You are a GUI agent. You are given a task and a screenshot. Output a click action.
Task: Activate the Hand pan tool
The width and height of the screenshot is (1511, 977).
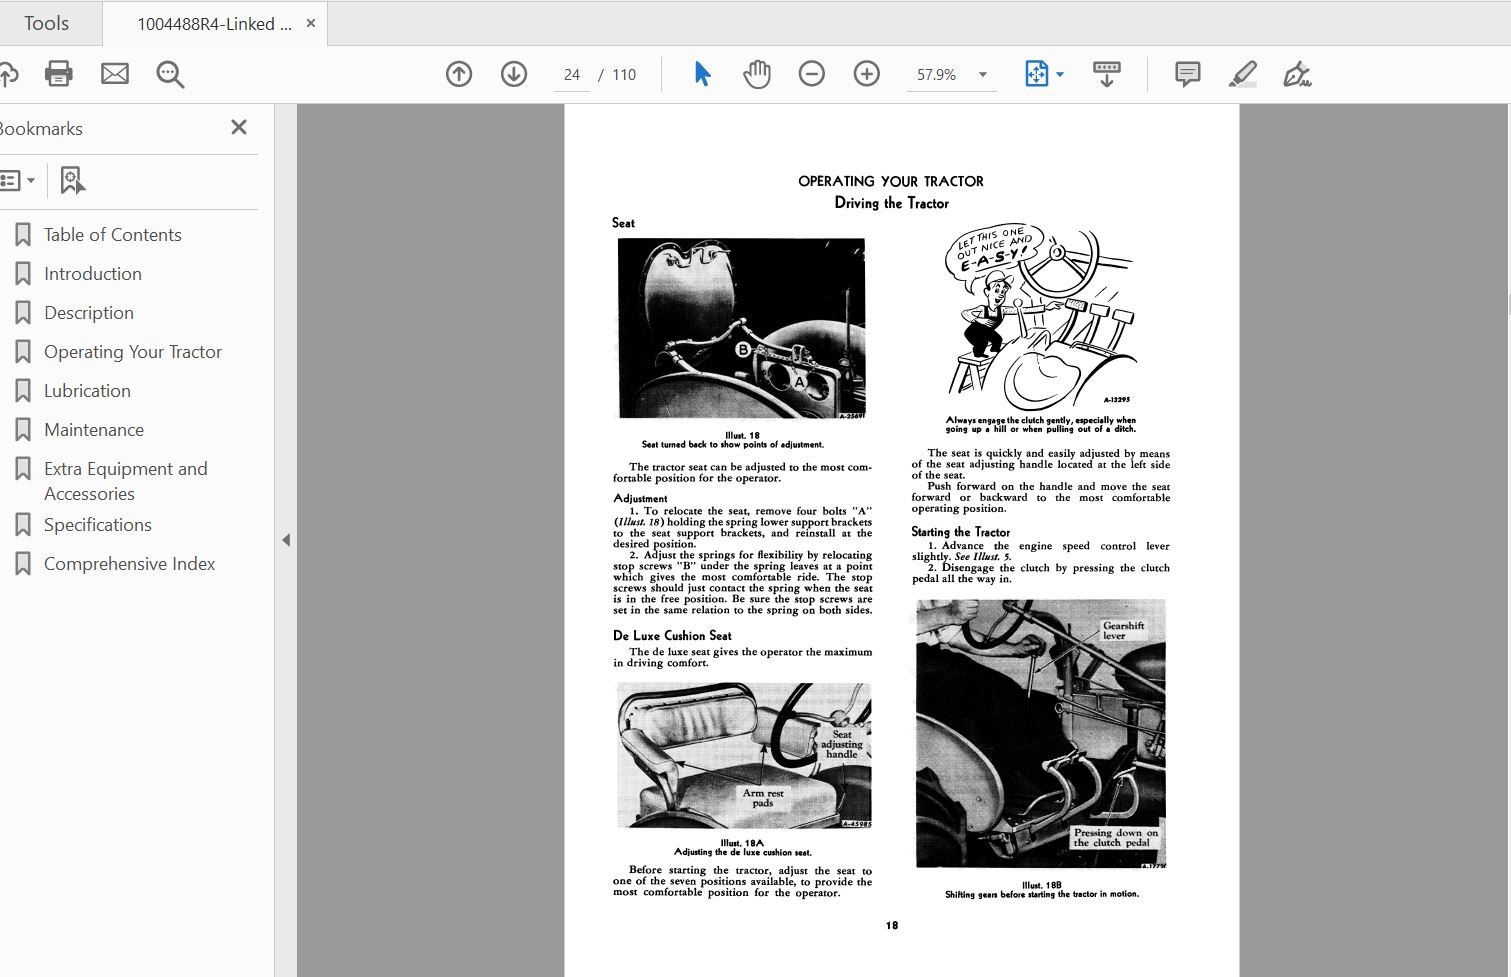coord(757,74)
